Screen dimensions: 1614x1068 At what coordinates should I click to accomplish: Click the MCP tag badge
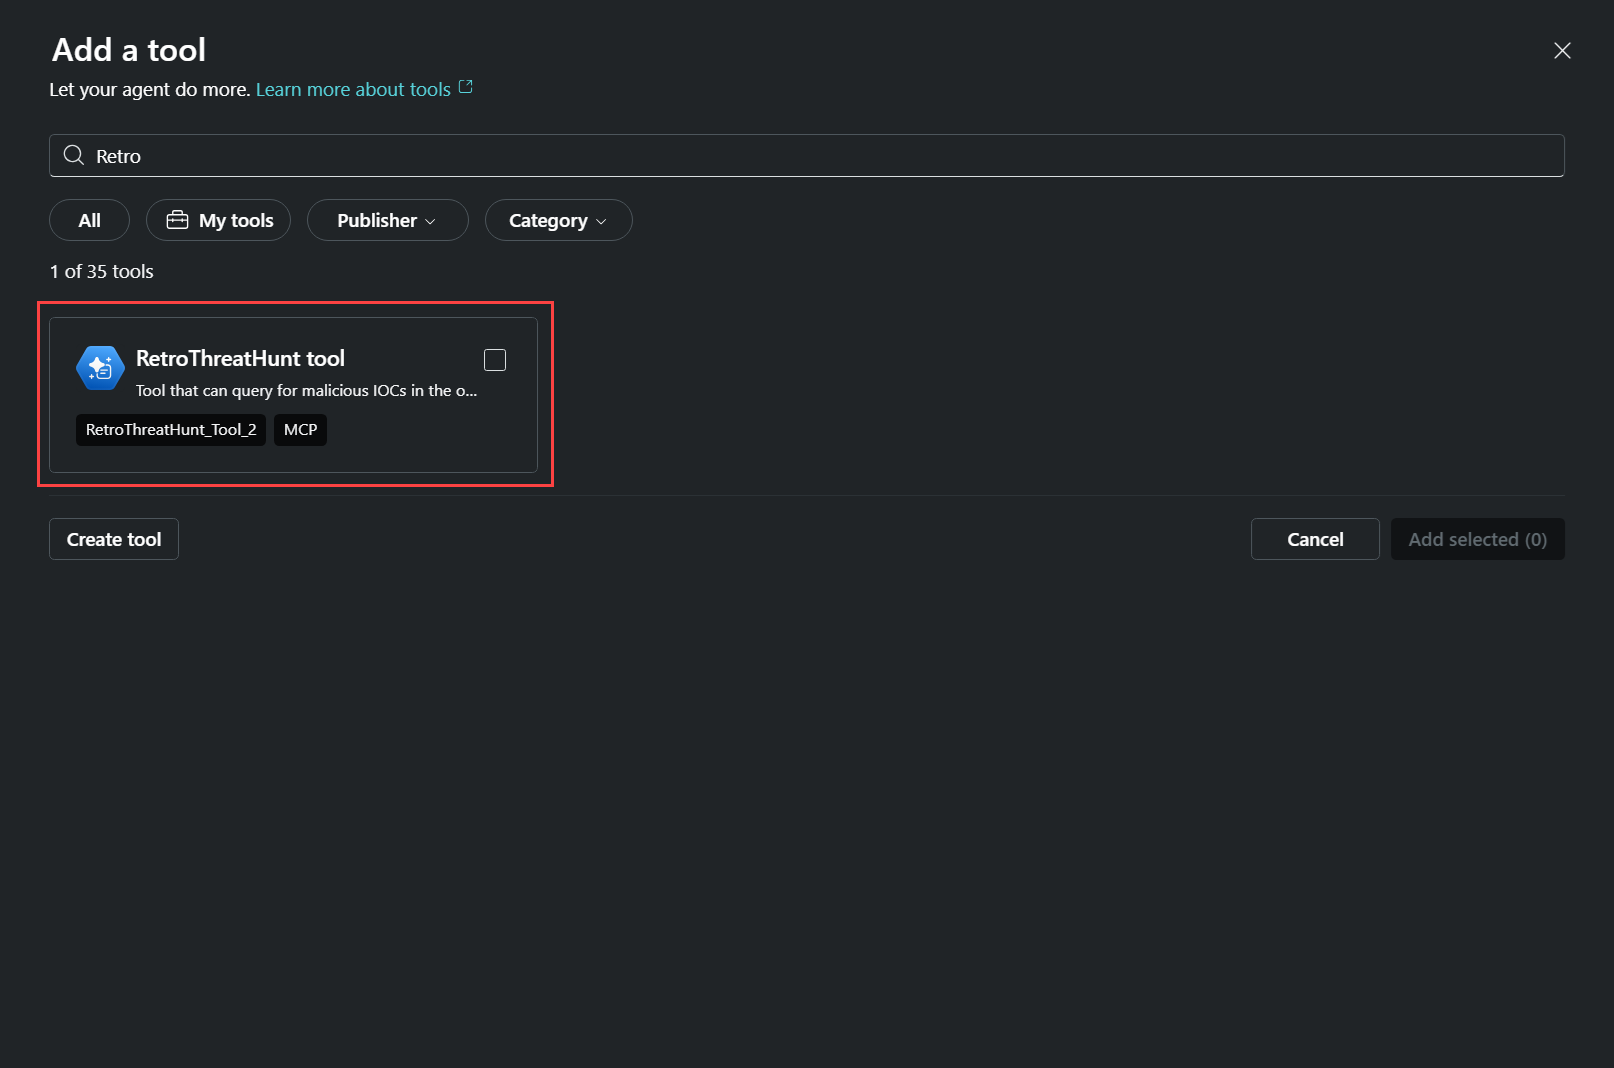click(300, 430)
